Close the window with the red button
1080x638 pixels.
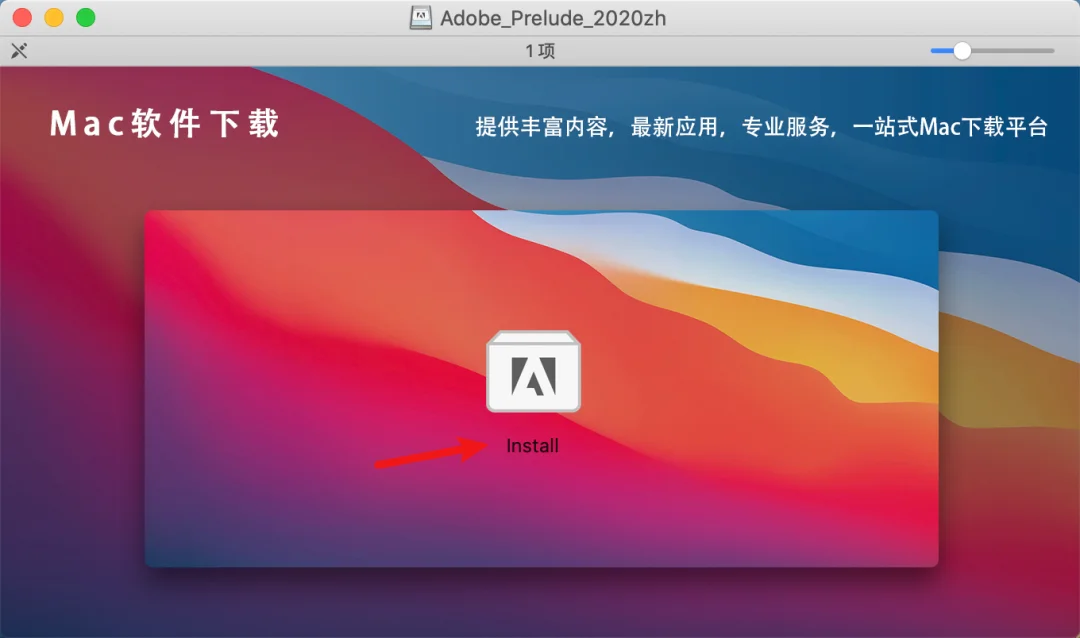pyautogui.click(x=23, y=17)
